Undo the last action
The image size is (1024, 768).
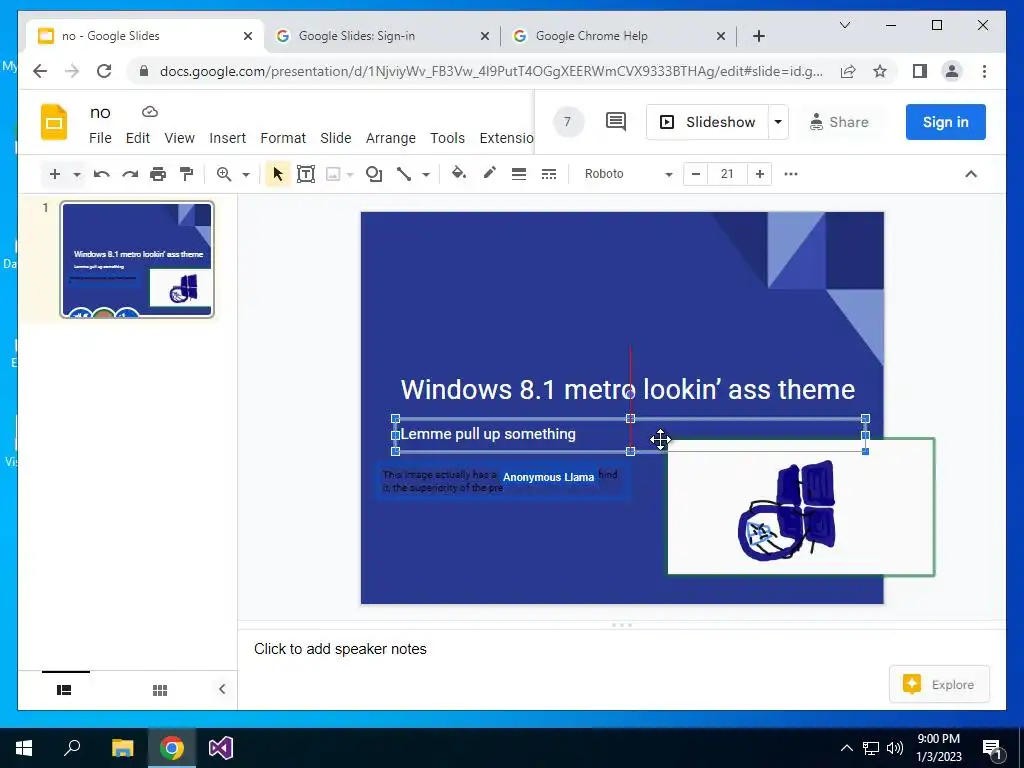[x=101, y=174]
